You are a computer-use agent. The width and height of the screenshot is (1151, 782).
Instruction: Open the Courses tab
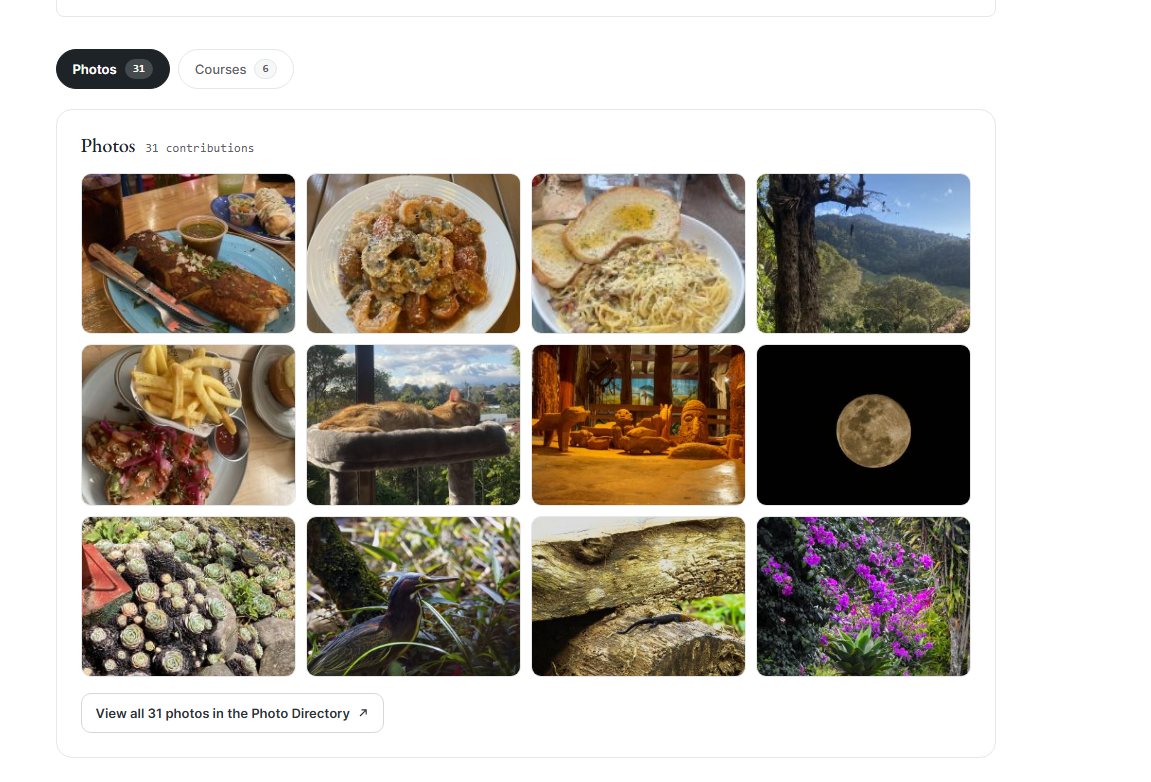236,69
